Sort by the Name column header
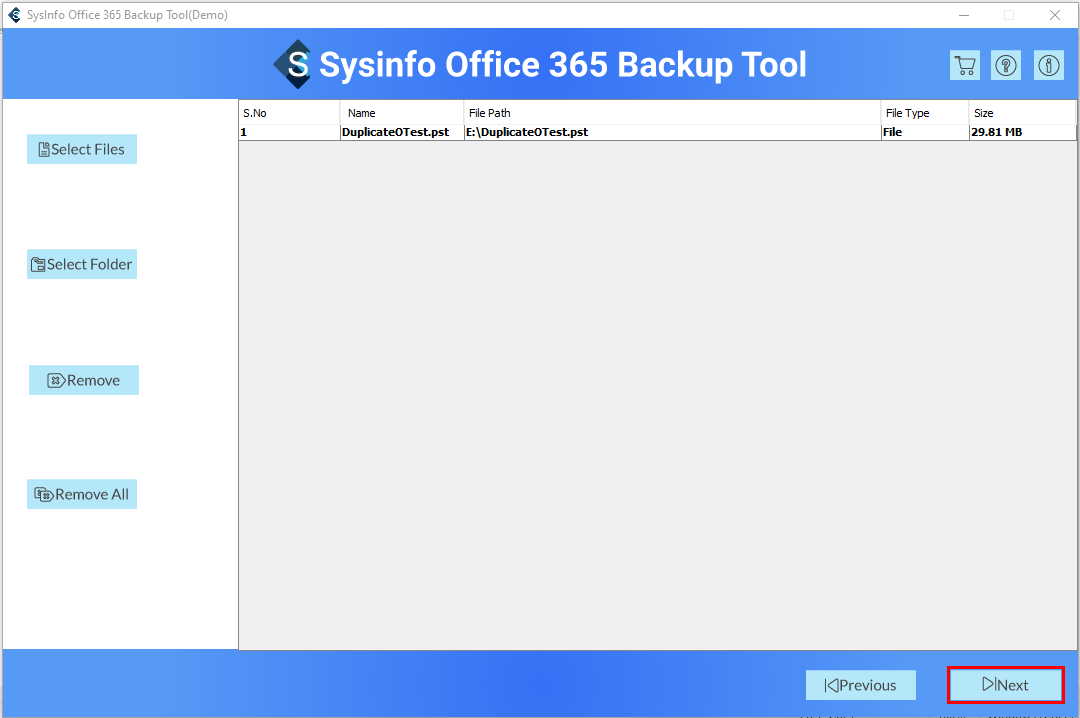This screenshot has height=718, width=1080. [402, 113]
